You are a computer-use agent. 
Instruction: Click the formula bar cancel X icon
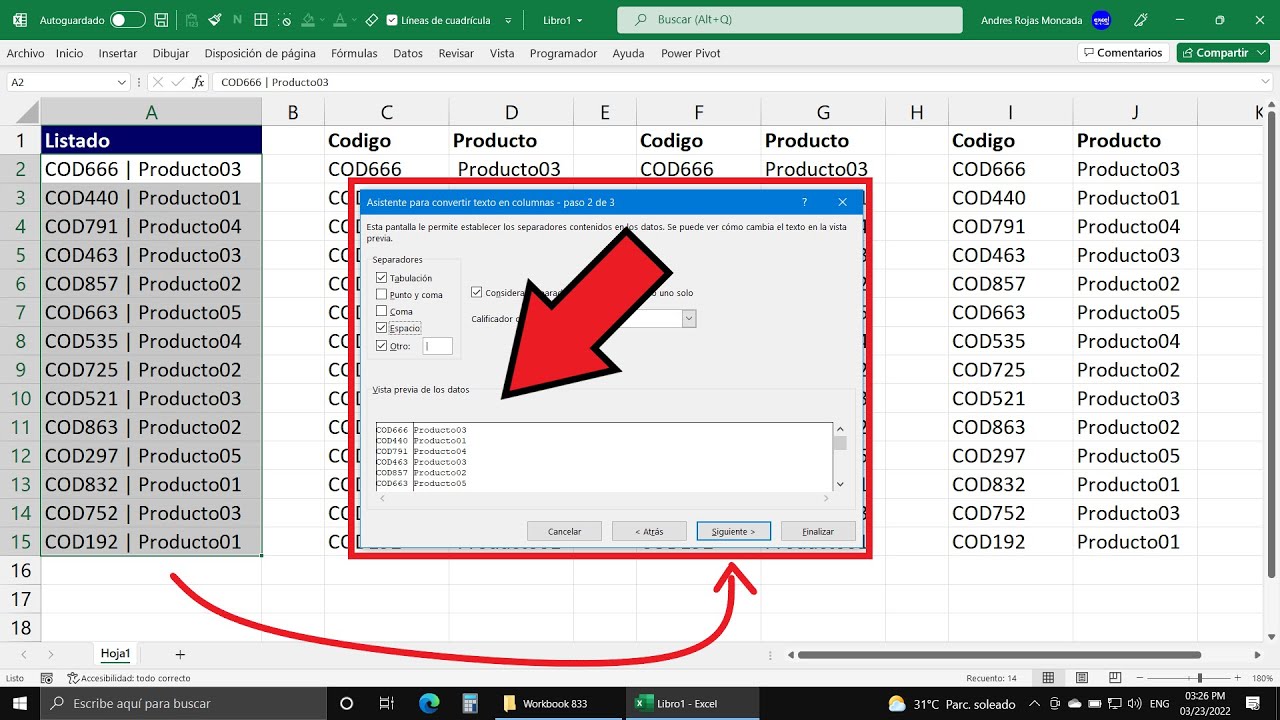click(x=157, y=82)
